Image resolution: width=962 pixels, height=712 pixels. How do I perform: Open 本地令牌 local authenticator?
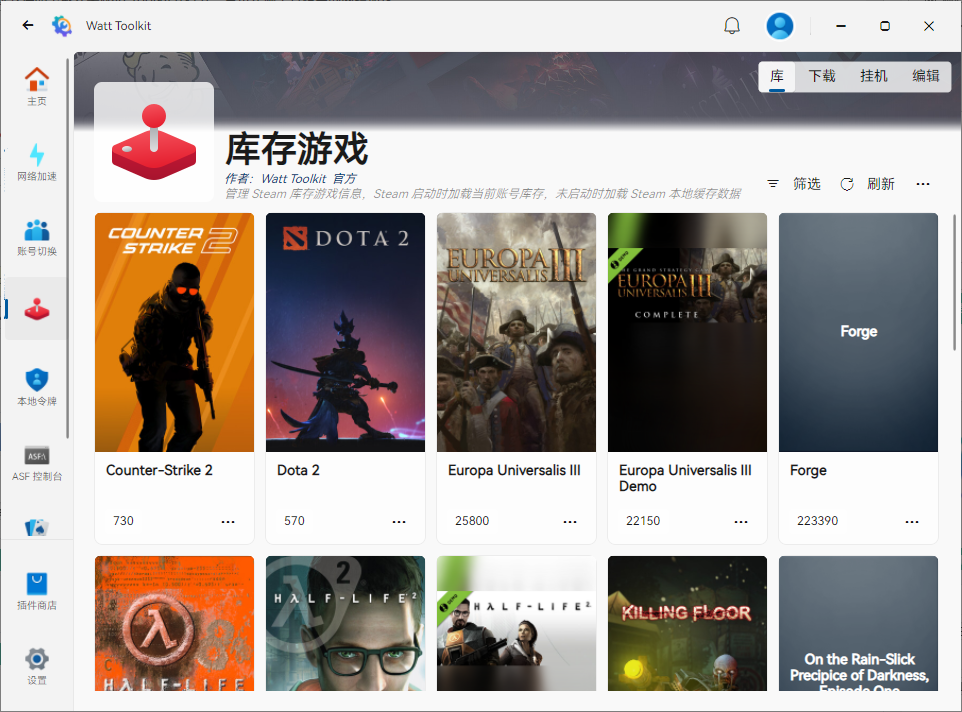37,387
